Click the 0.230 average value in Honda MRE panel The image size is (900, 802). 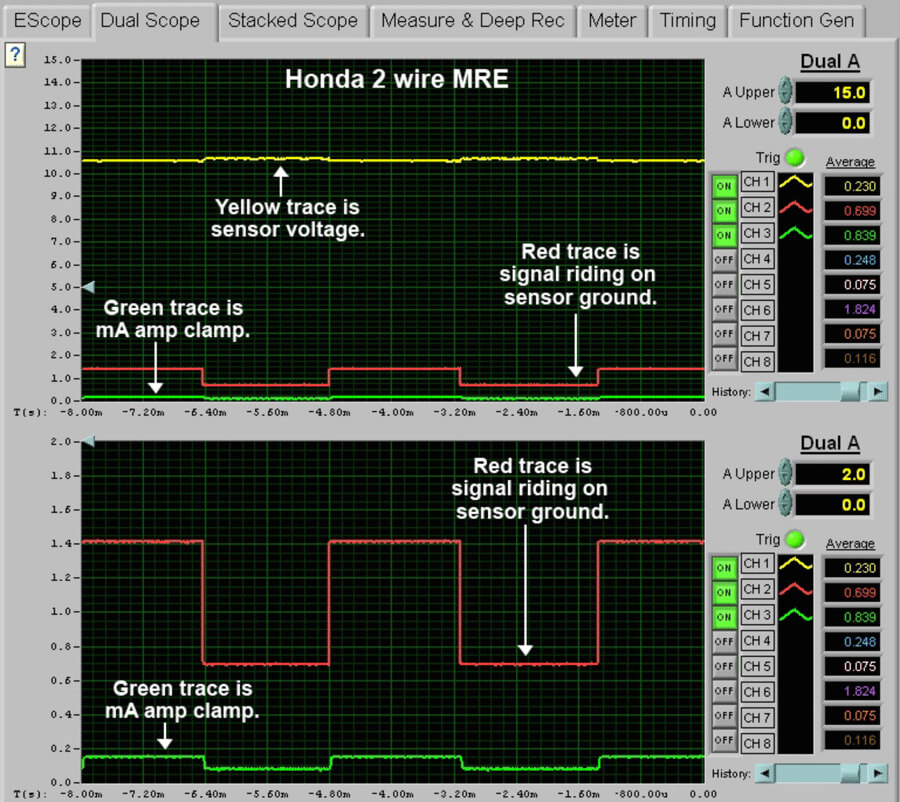pos(852,186)
